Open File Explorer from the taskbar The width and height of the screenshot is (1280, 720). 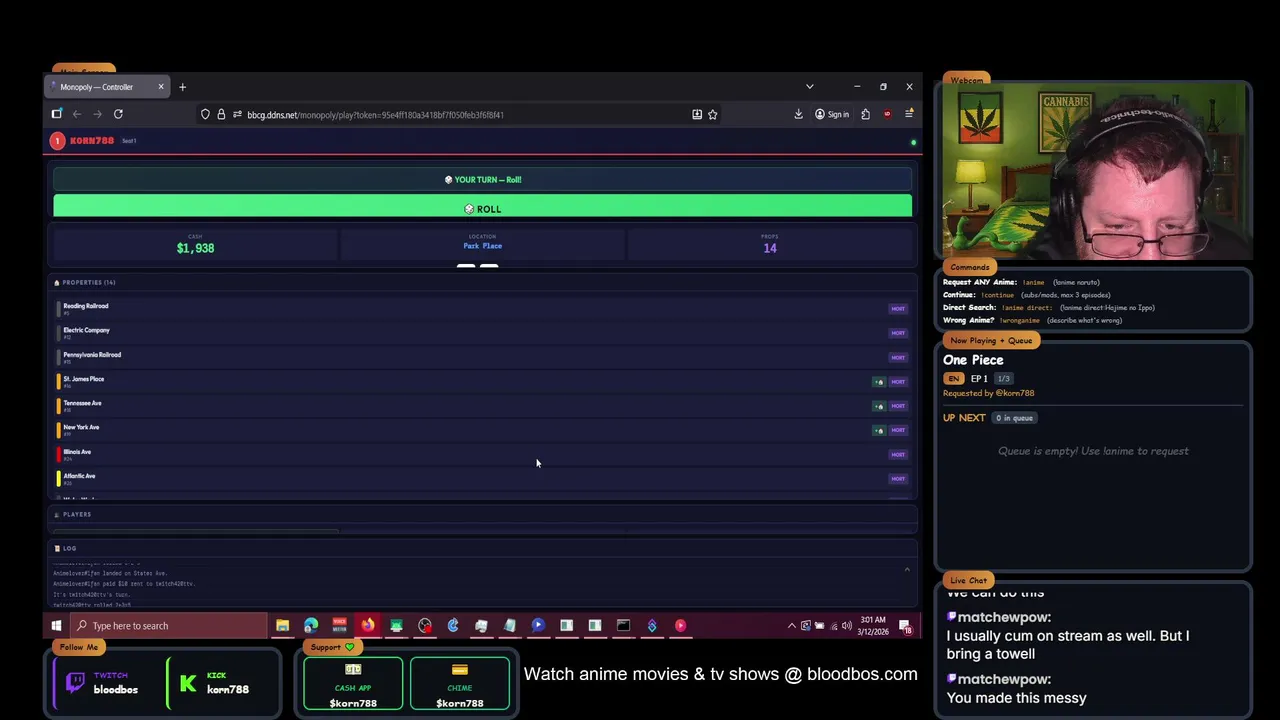coord(282,626)
